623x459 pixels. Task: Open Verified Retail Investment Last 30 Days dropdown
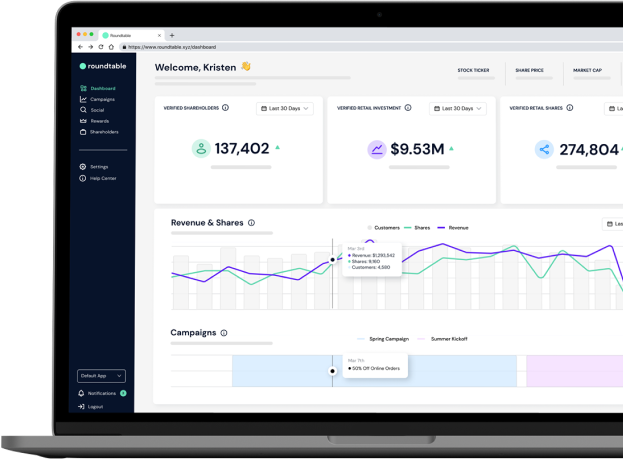(457, 108)
